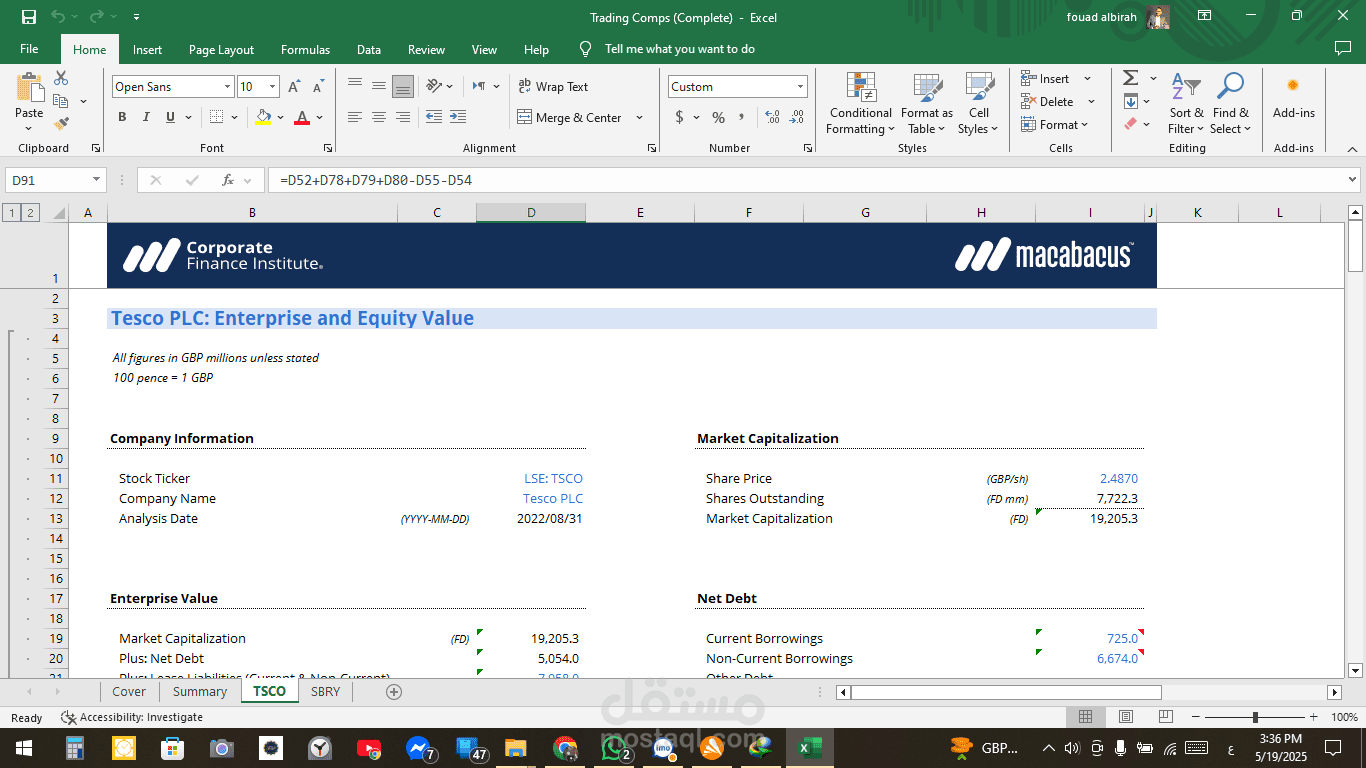Copy the selected cell

pyautogui.click(x=61, y=101)
